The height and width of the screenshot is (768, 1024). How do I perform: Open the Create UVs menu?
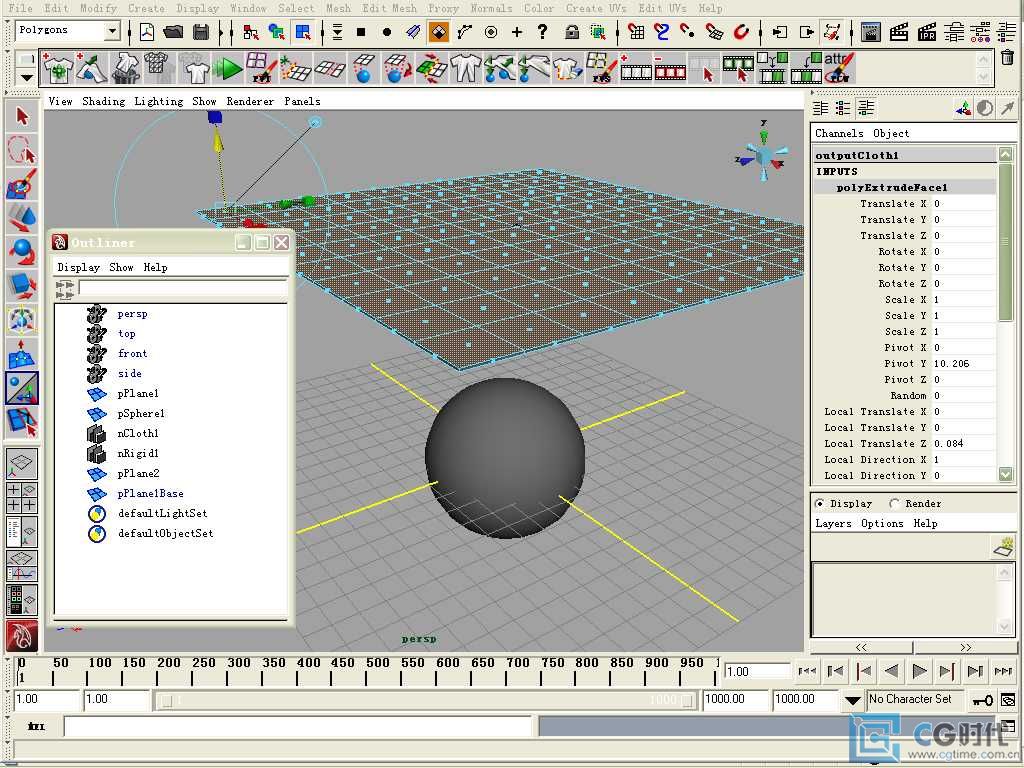pyautogui.click(x=596, y=8)
